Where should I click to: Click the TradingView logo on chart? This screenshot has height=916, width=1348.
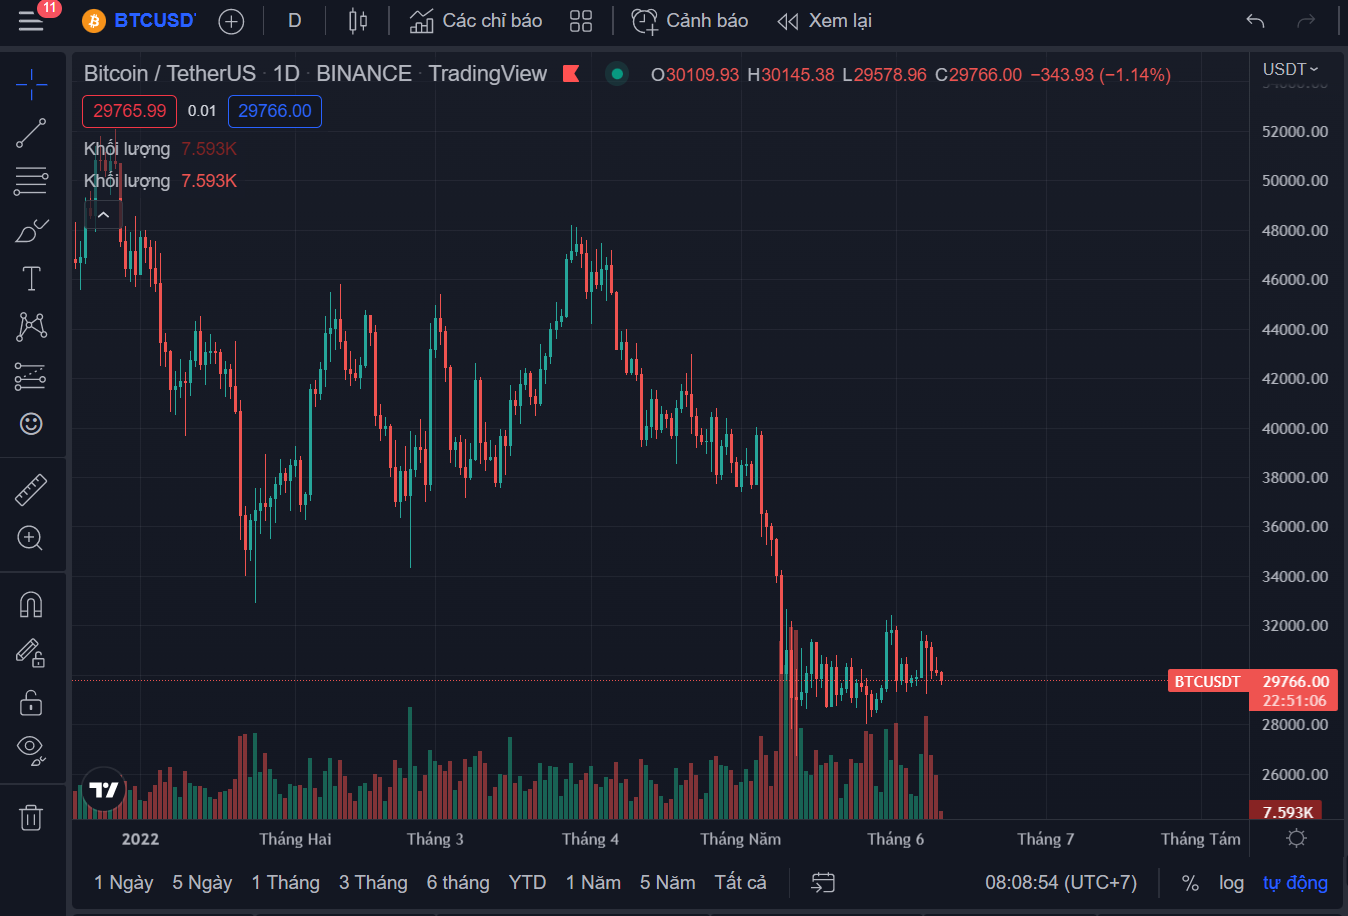click(104, 790)
